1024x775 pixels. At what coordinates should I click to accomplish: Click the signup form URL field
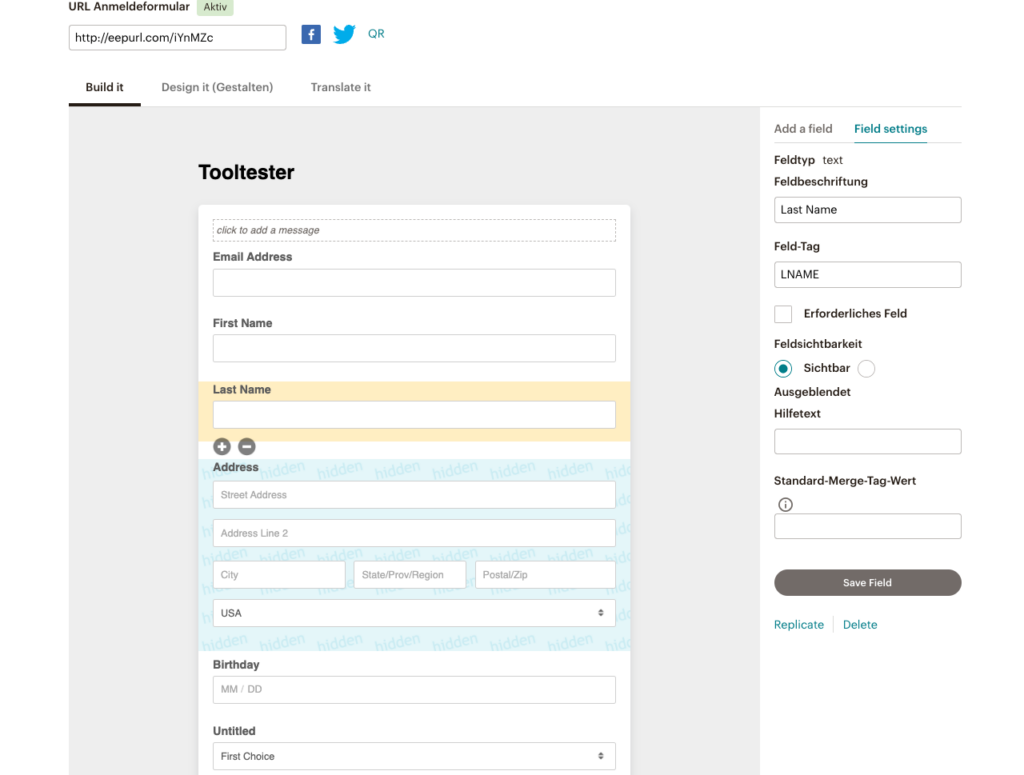click(178, 38)
